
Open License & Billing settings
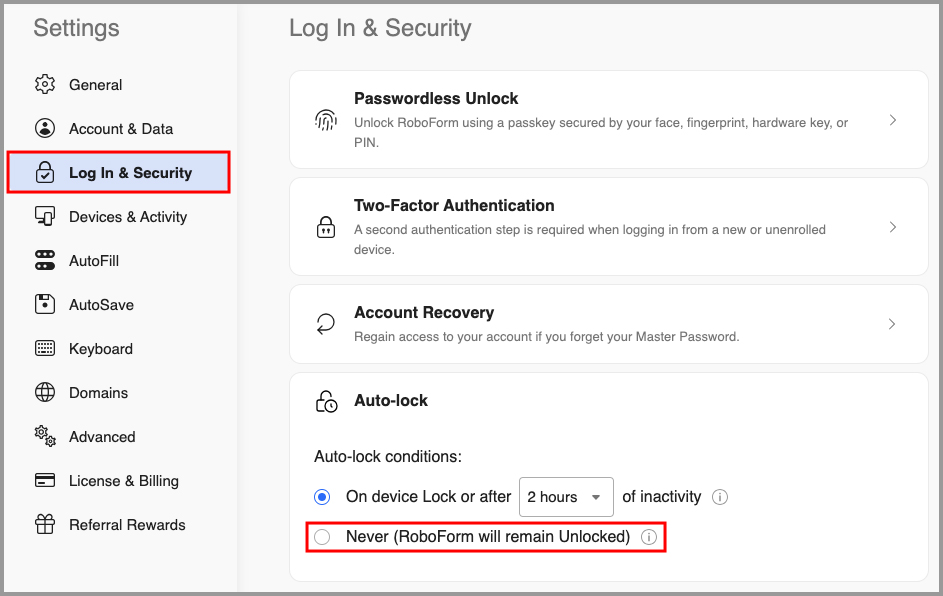click(x=123, y=481)
